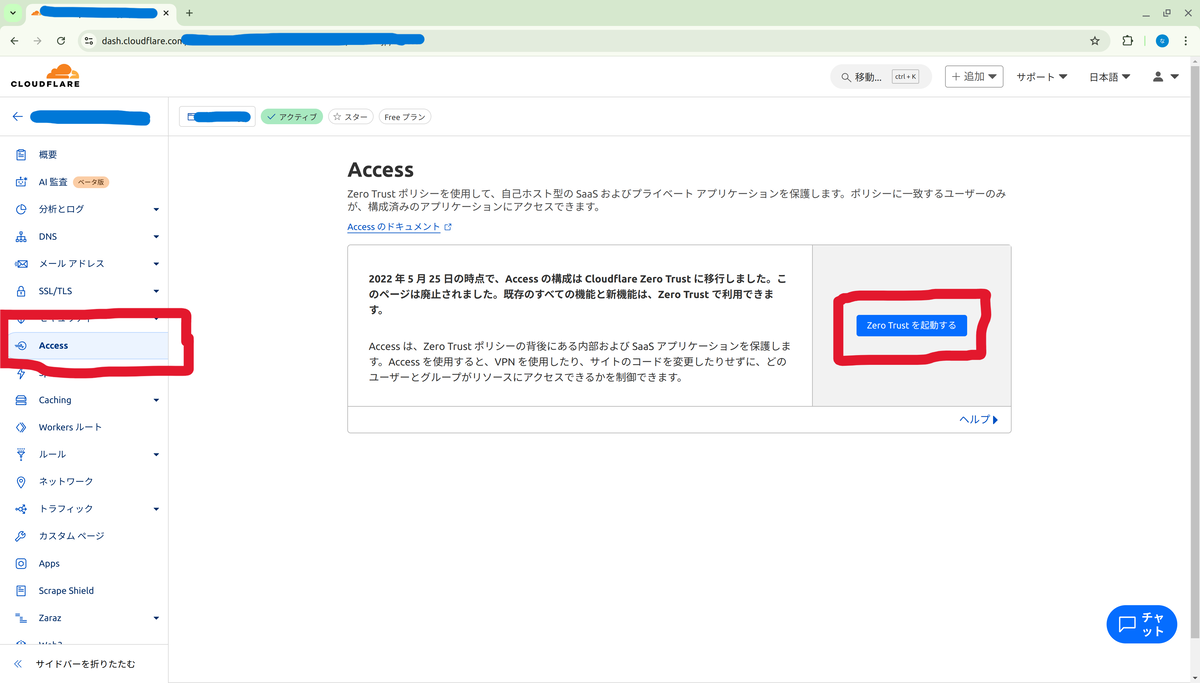This screenshot has height=683, width=1200.
Task: Expand the 分析とログ submenu arrow
Action: tap(156, 210)
